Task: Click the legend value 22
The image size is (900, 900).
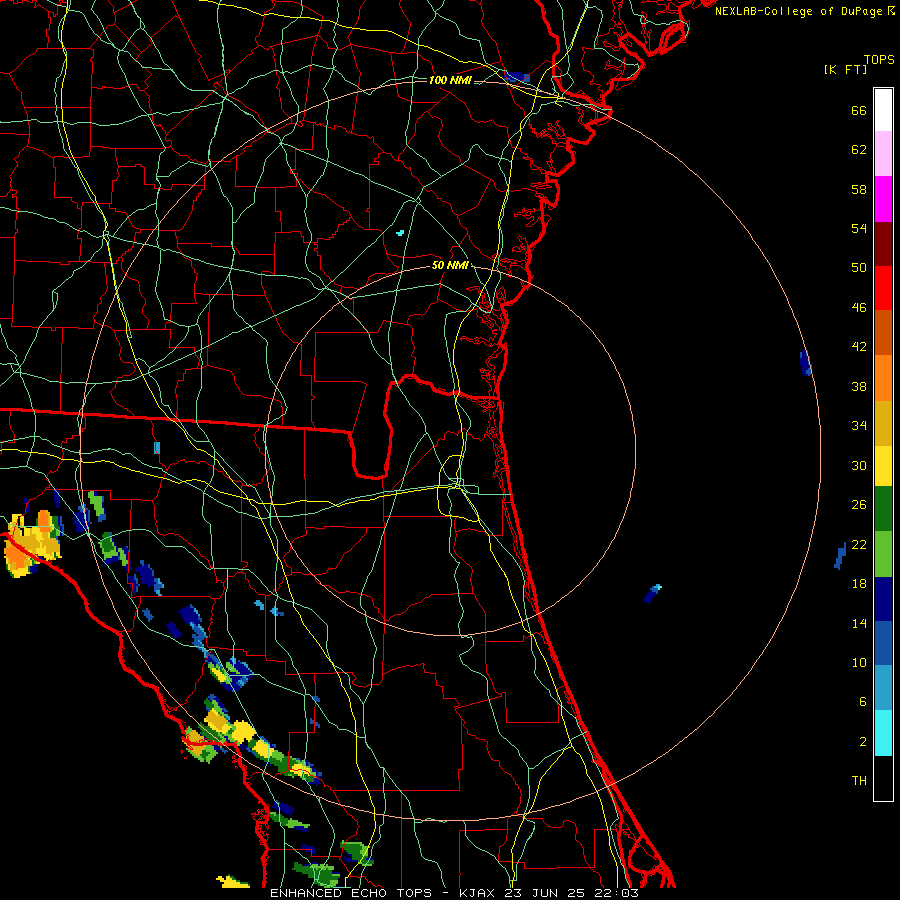Action: pyautogui.click(x=859, y=545)
